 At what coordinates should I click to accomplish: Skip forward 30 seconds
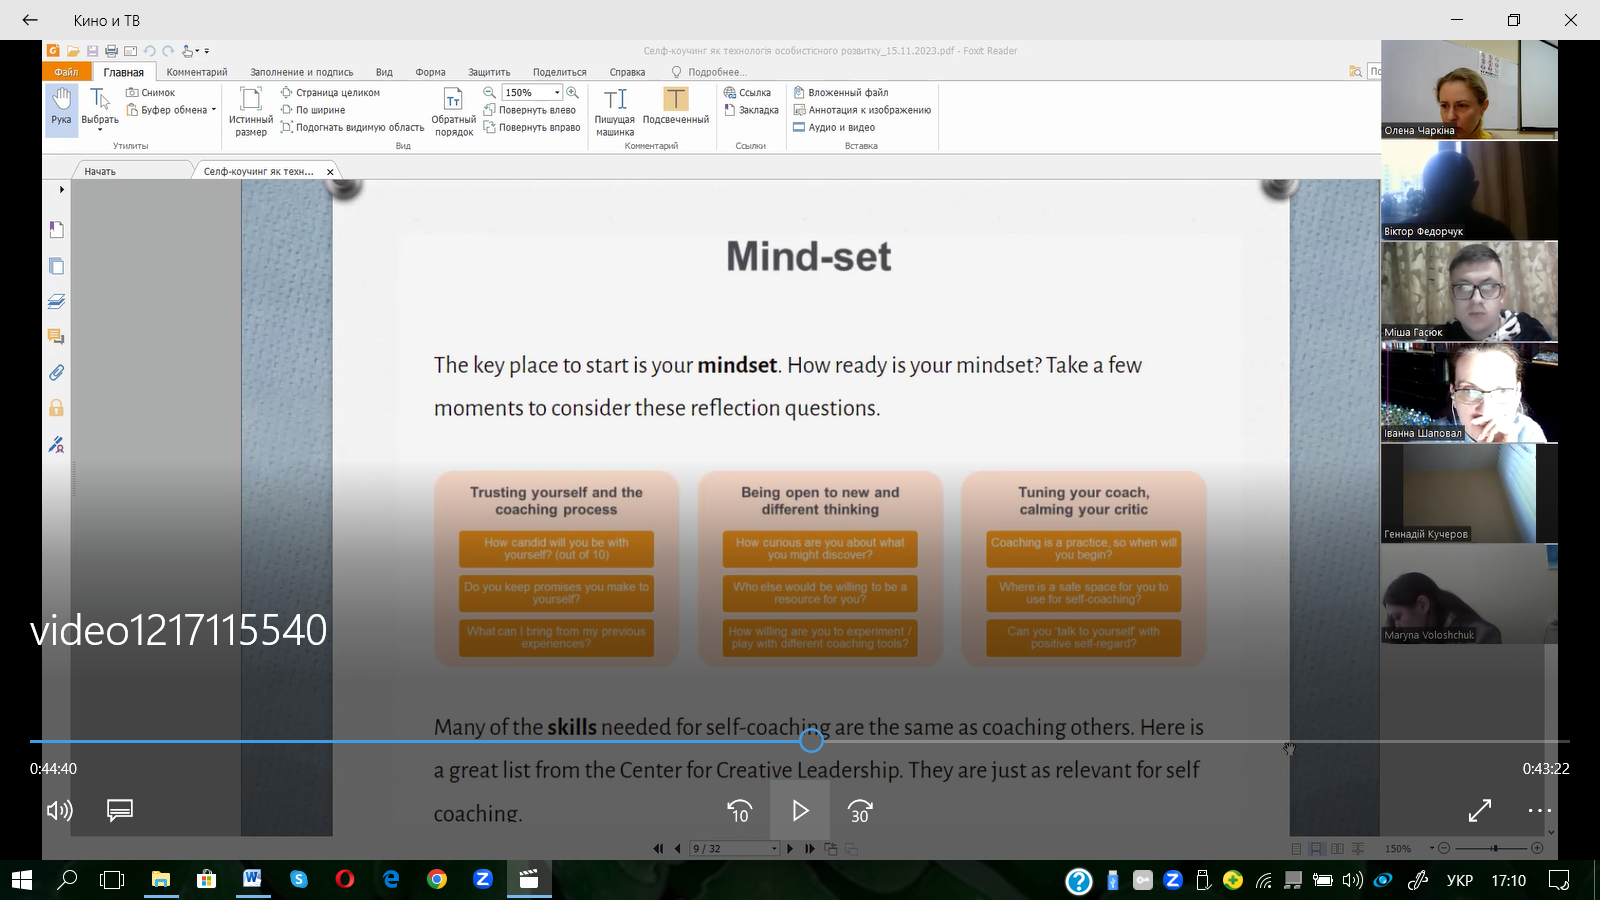click(x=860, y=811)
